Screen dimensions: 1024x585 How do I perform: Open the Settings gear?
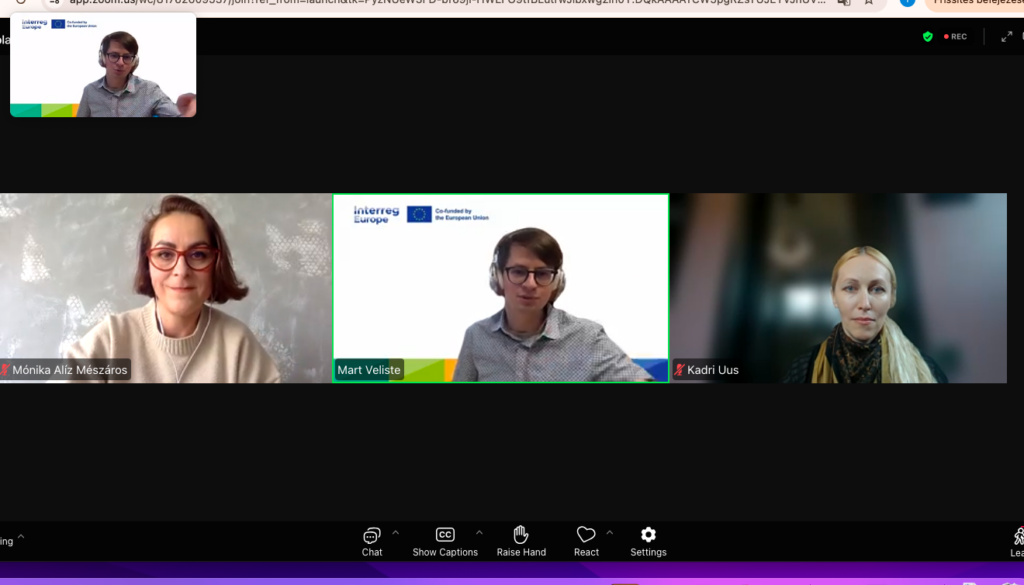[648, 542]
